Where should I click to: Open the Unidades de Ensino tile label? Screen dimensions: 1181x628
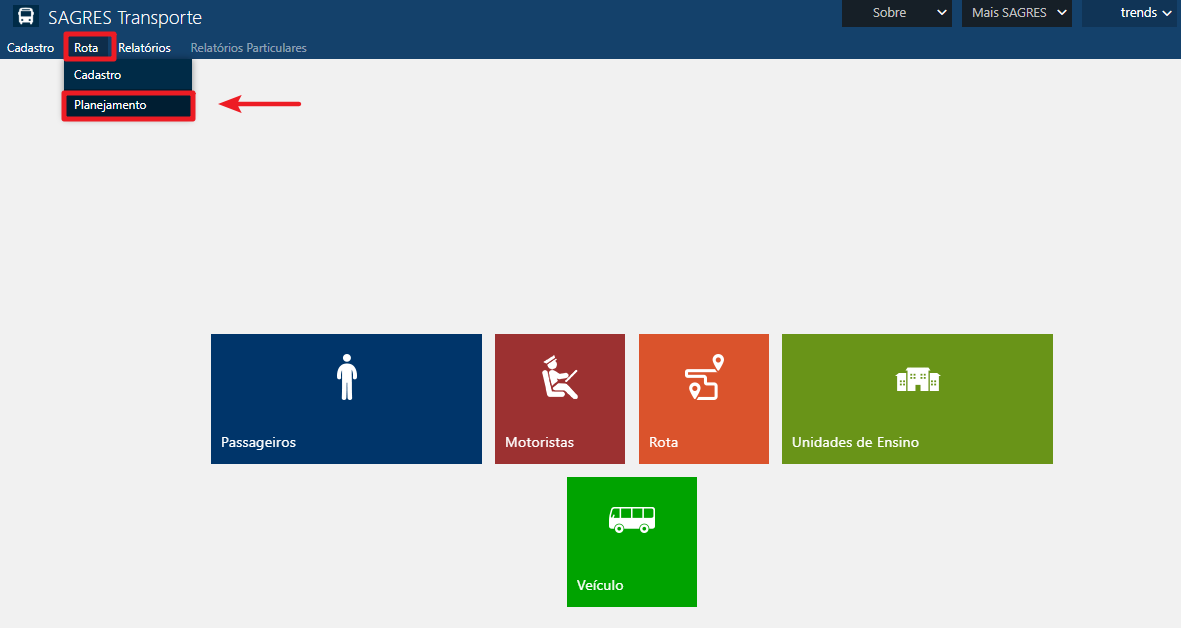click(855, 442)
